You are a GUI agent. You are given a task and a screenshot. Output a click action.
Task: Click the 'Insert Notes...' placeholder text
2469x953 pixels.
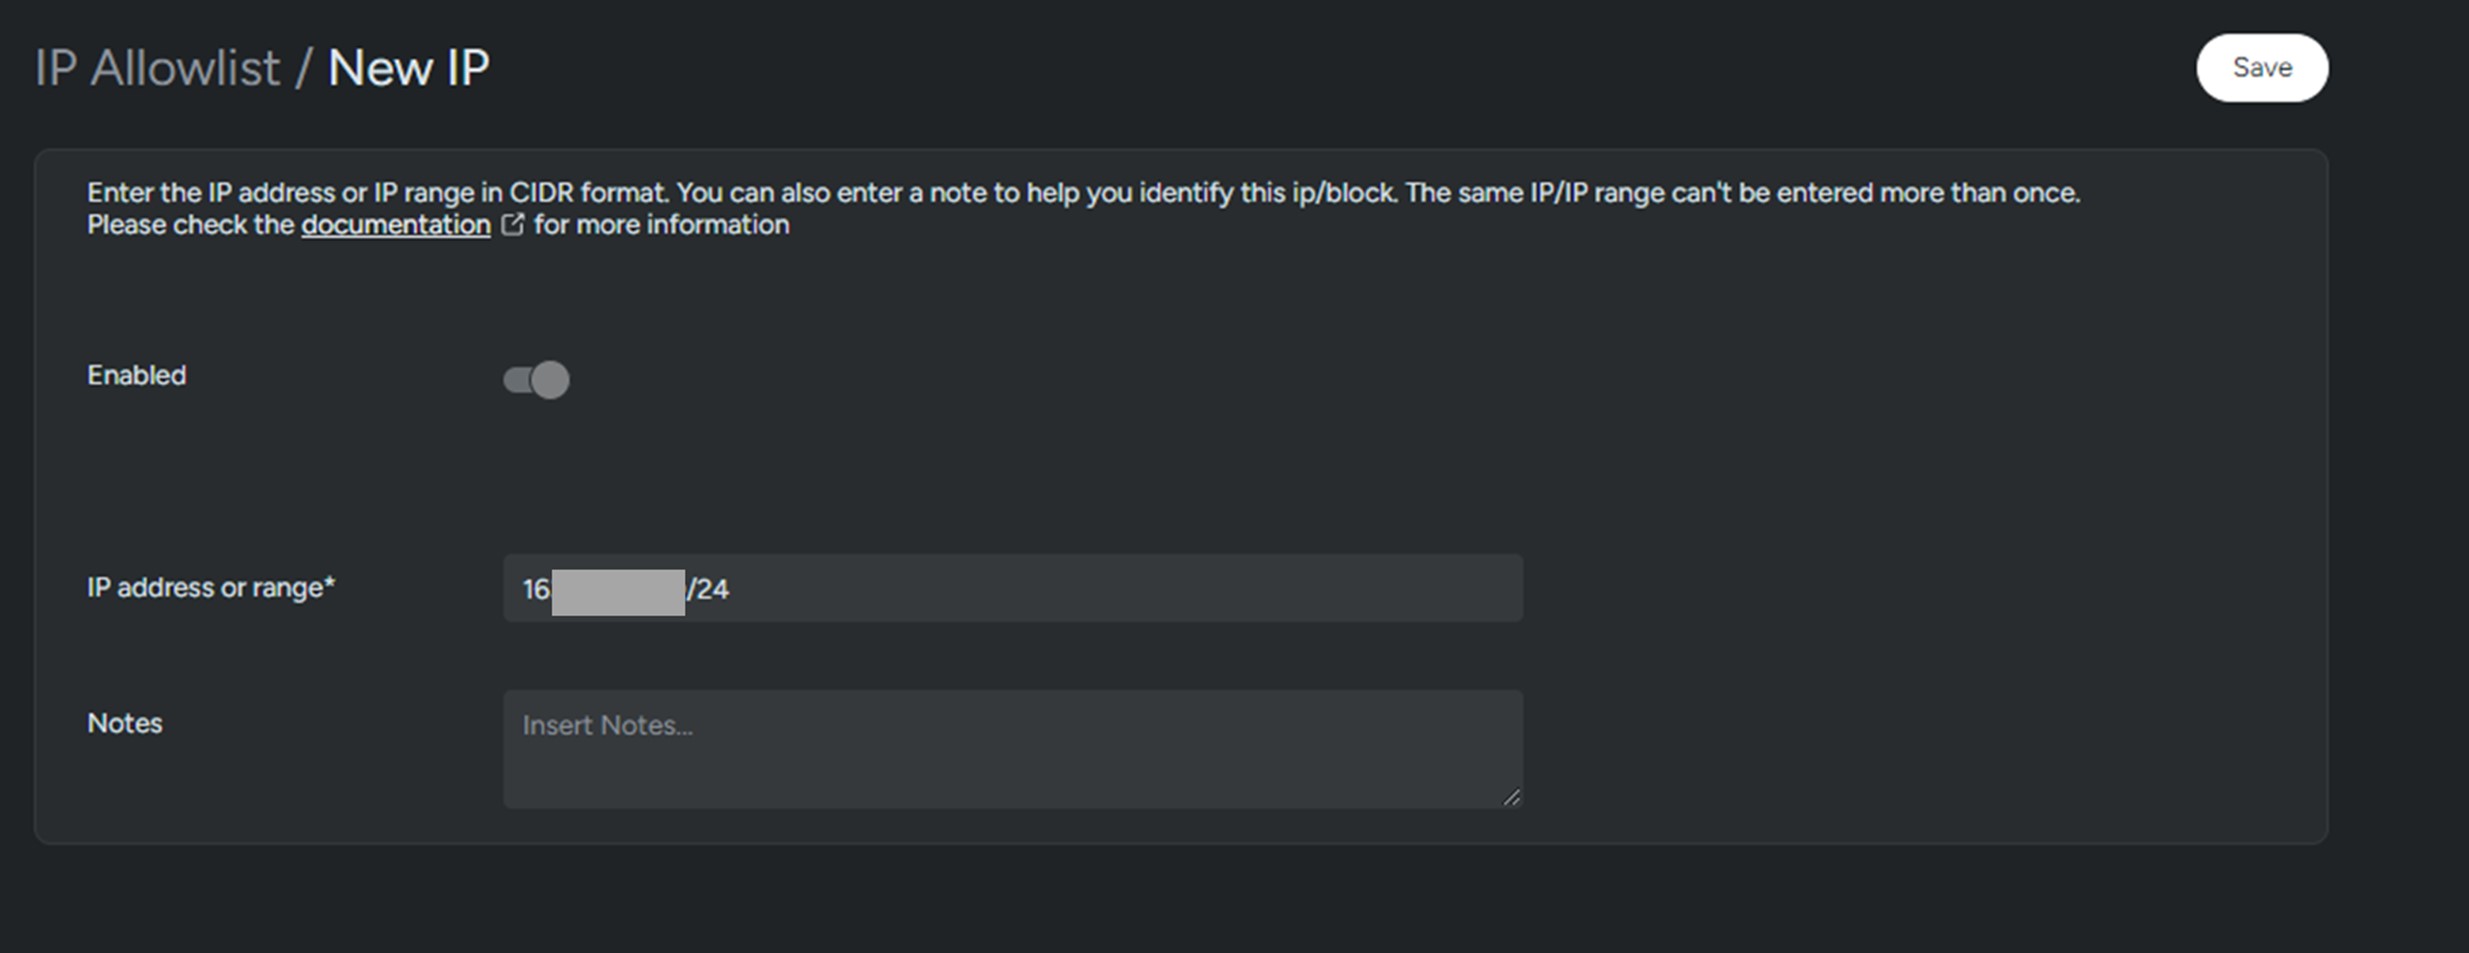[x=607, y=726]
